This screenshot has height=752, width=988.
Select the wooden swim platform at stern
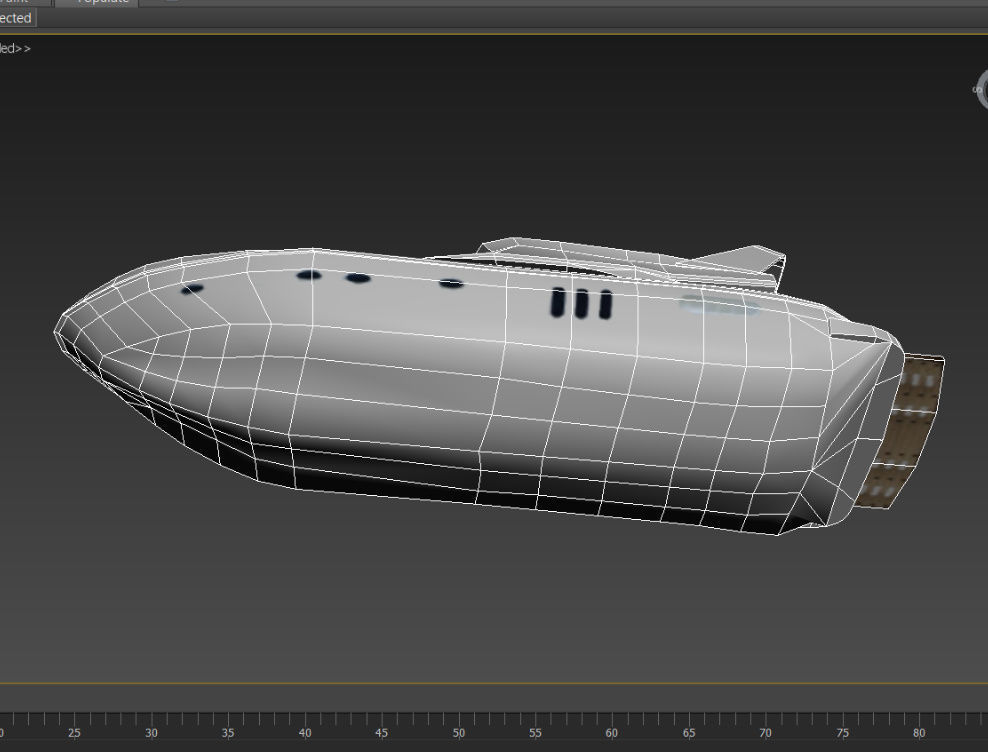click(x=904, y=432)
